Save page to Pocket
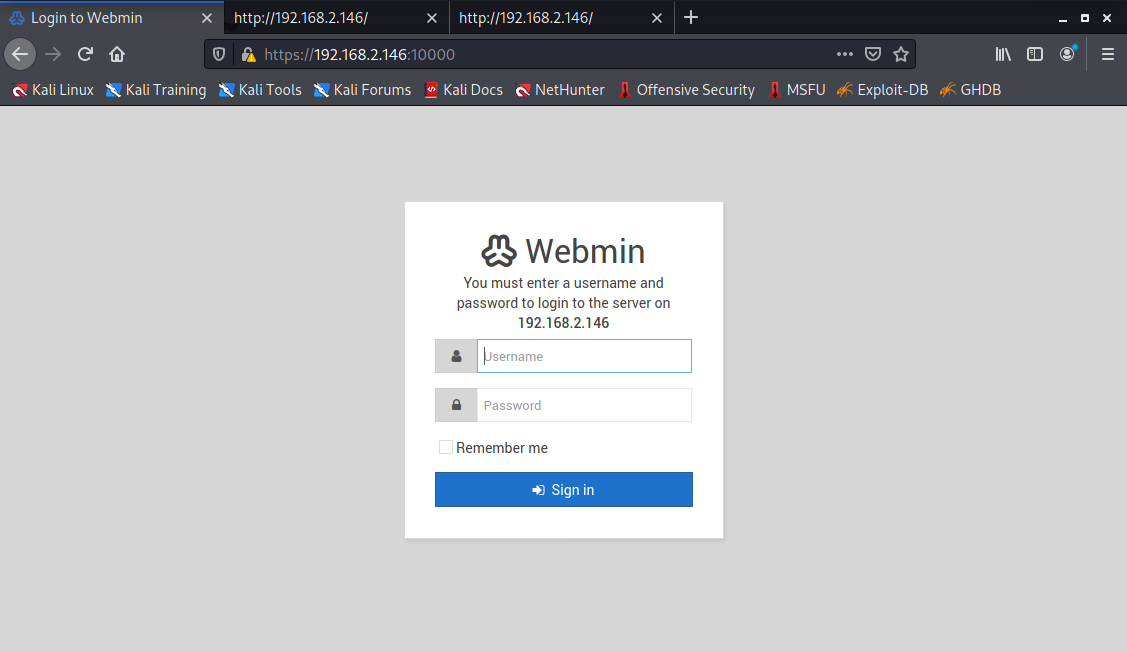The image size is (1127, 652). tap(873, 55)
